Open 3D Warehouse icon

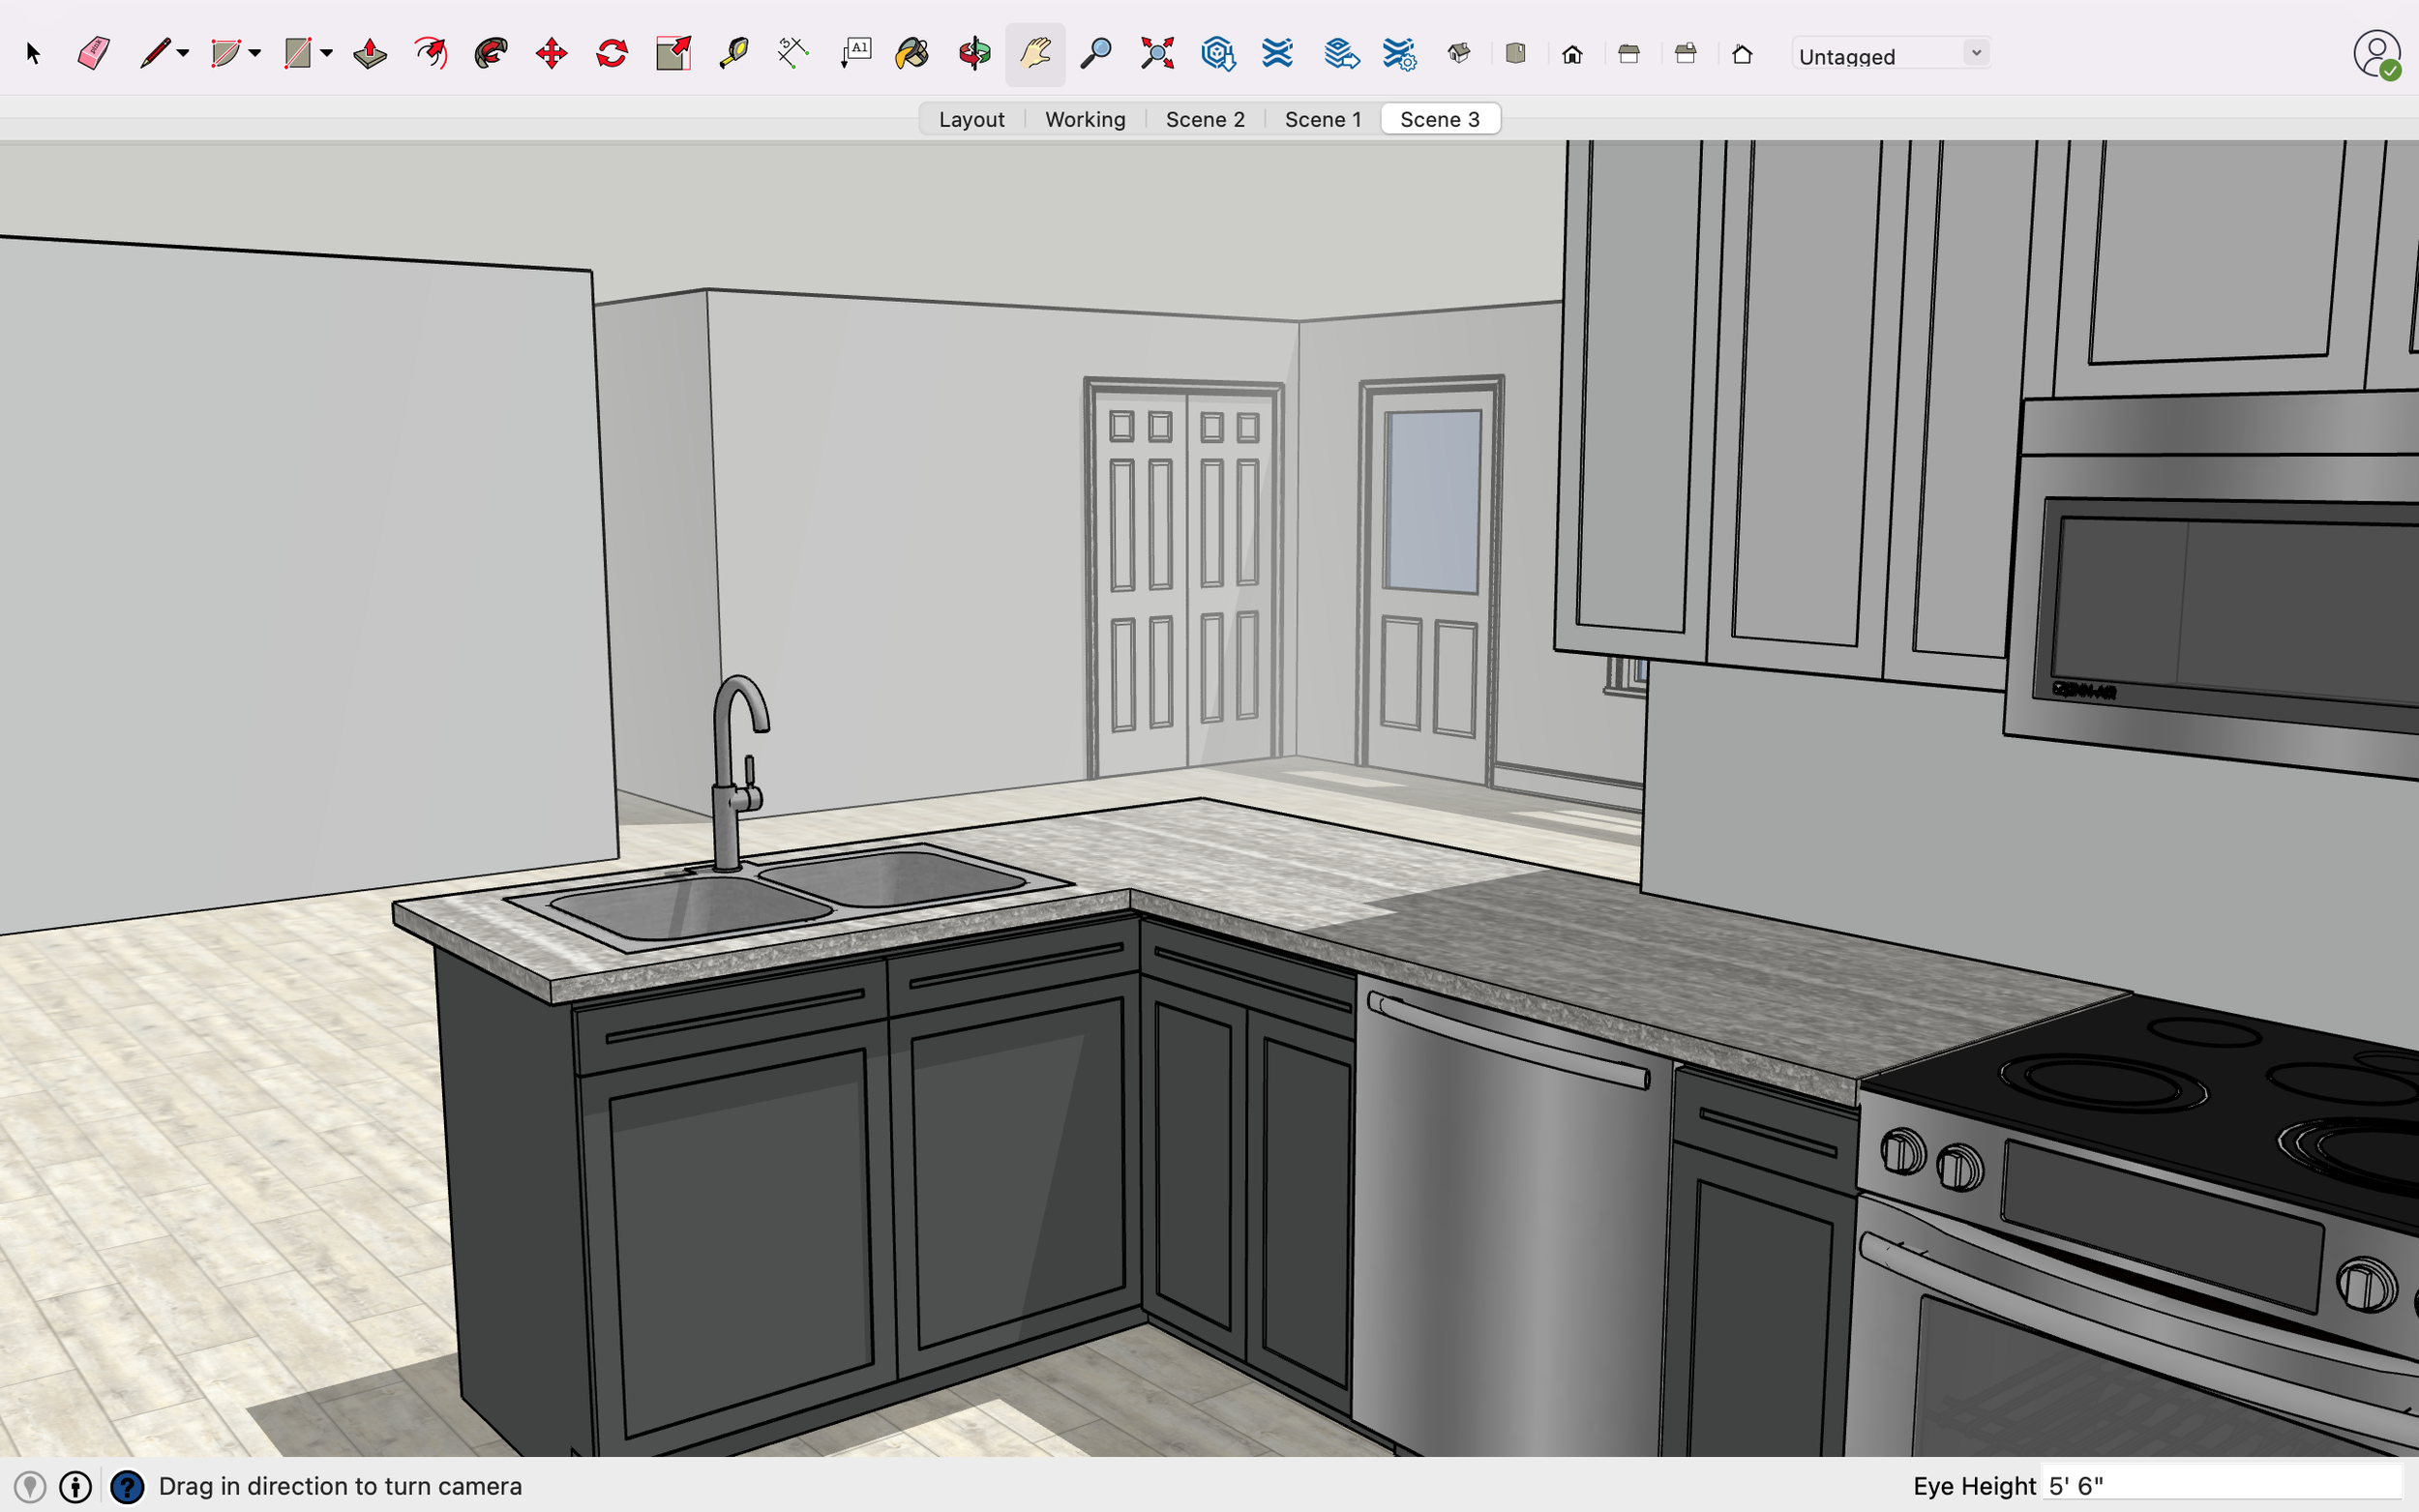[1218, 53]
